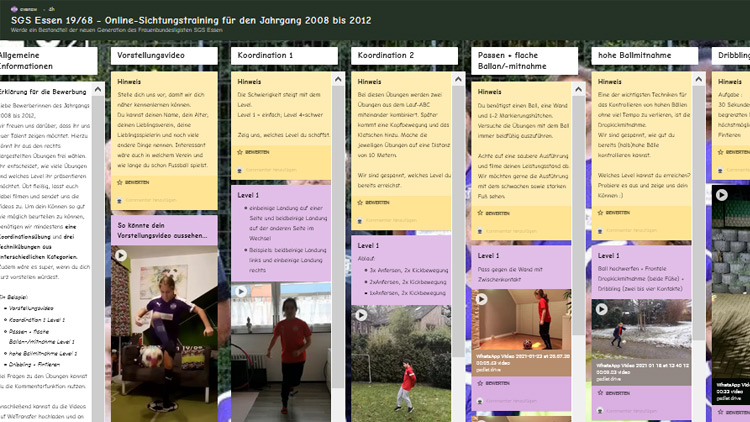Play the example Vorstellungsvideo clip

tap(121, 255)
